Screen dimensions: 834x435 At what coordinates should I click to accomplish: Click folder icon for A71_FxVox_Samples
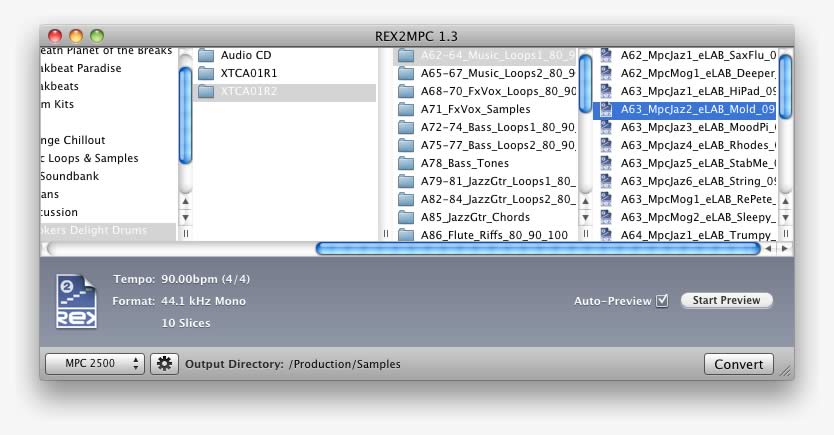tap(406, 110)
